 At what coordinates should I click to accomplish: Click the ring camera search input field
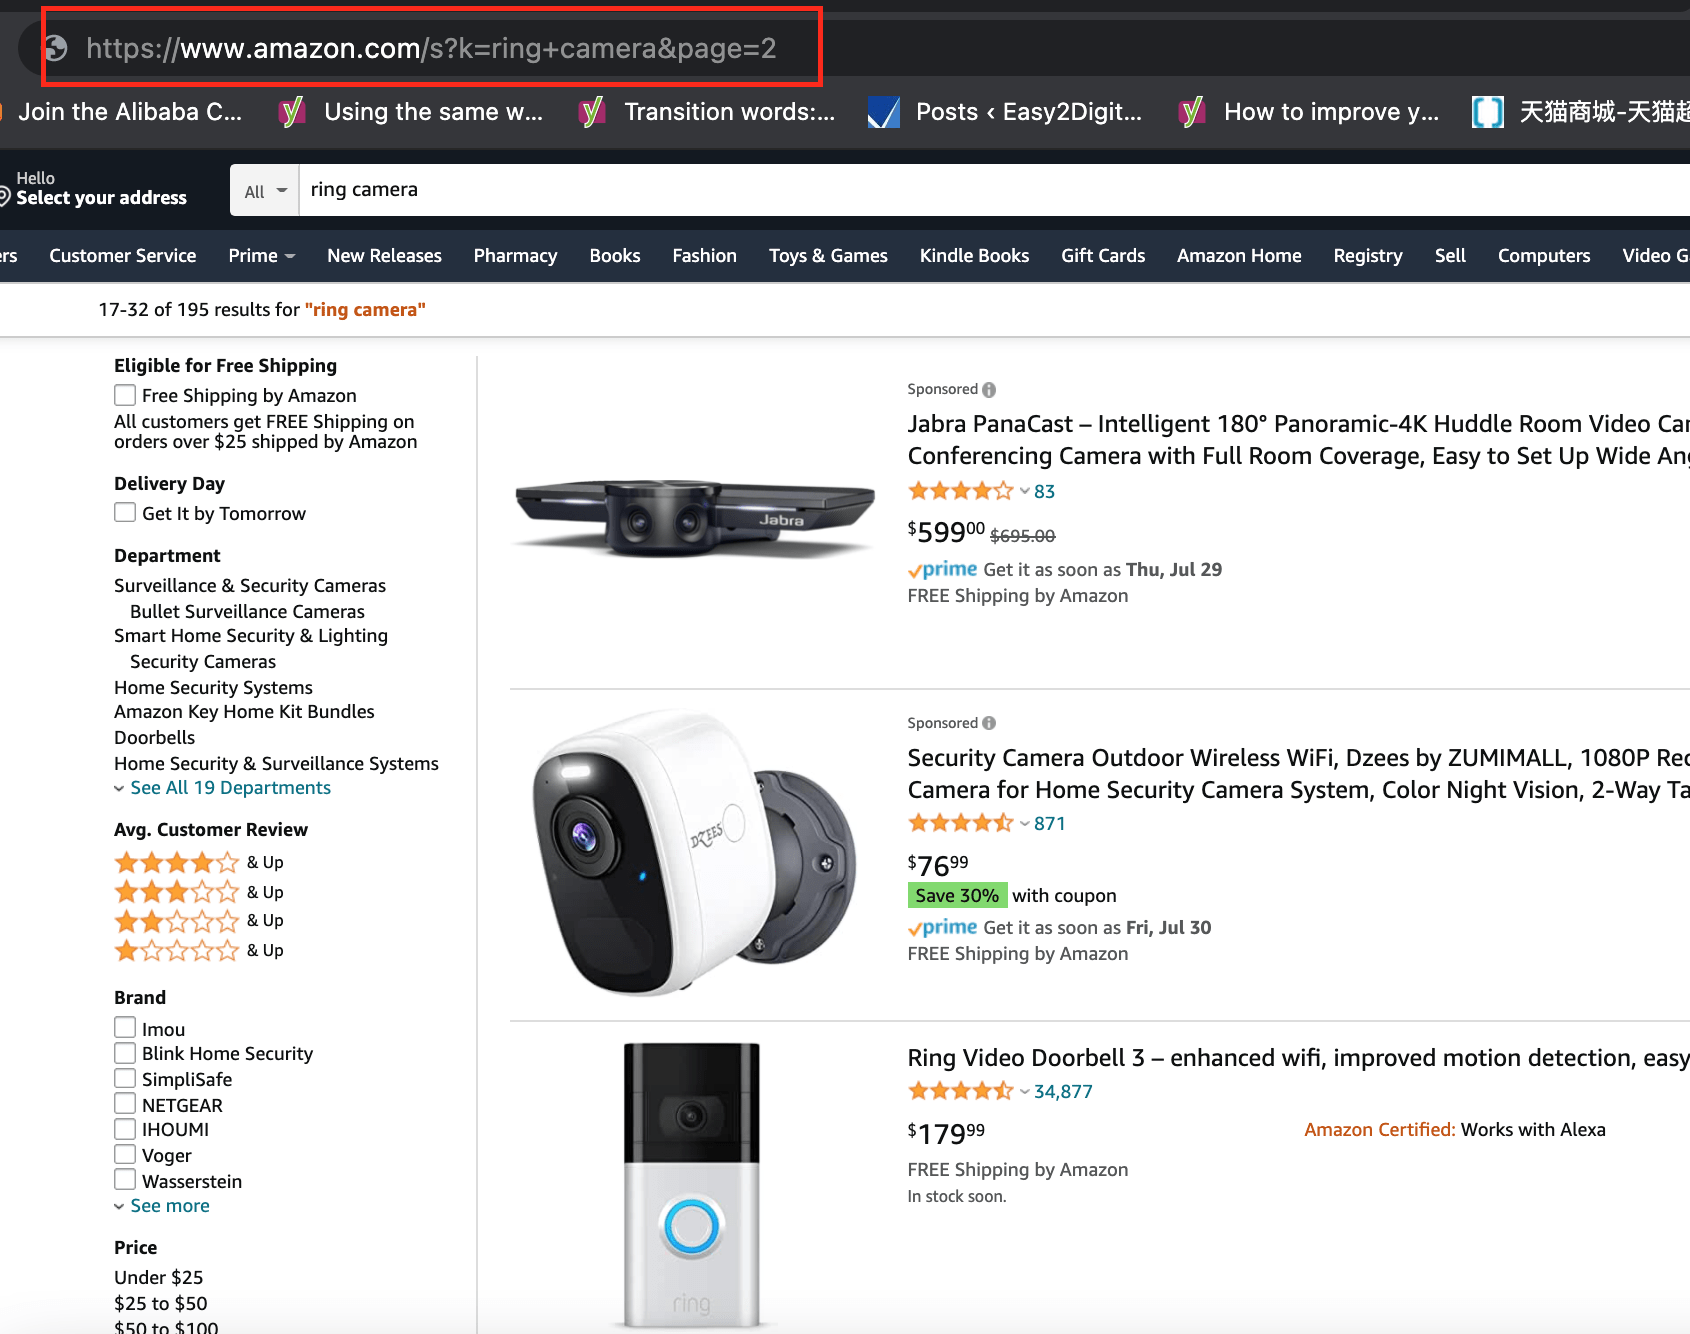point(994,190)
